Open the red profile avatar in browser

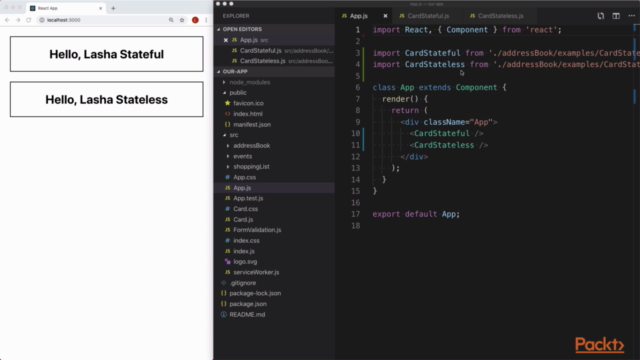[x=195, y=20]
